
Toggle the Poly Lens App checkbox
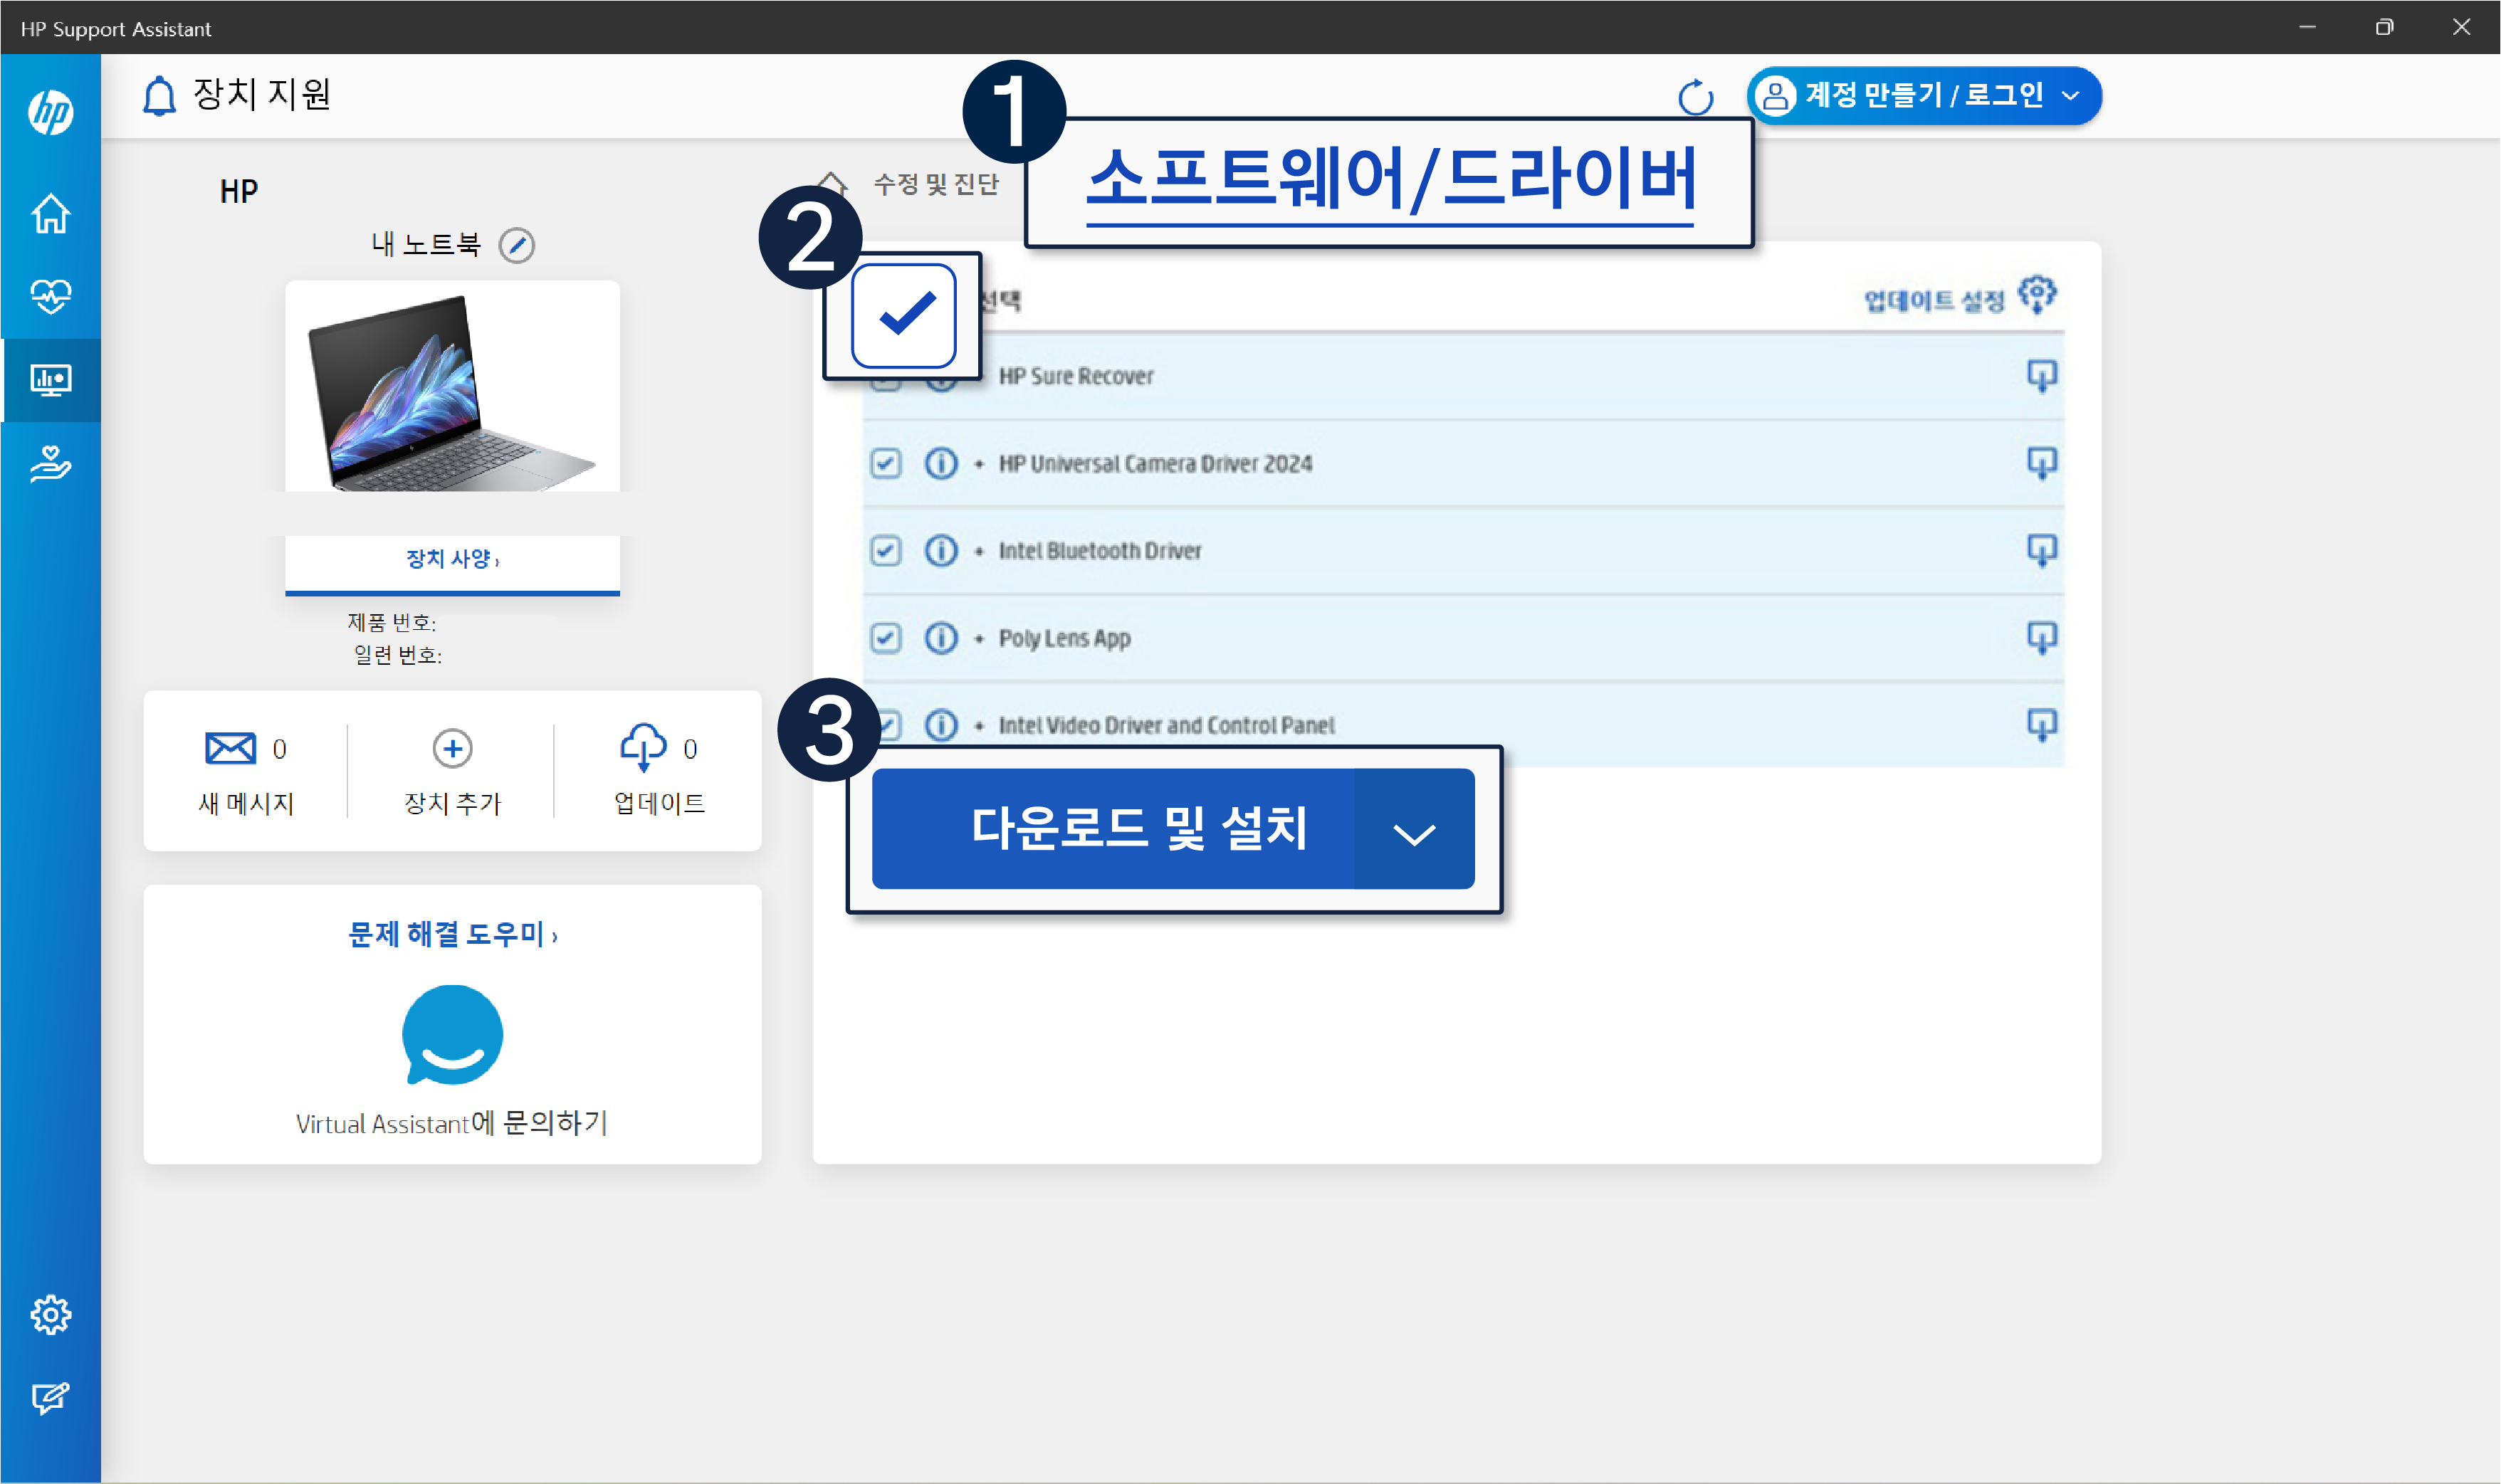(x=885, y=638)
